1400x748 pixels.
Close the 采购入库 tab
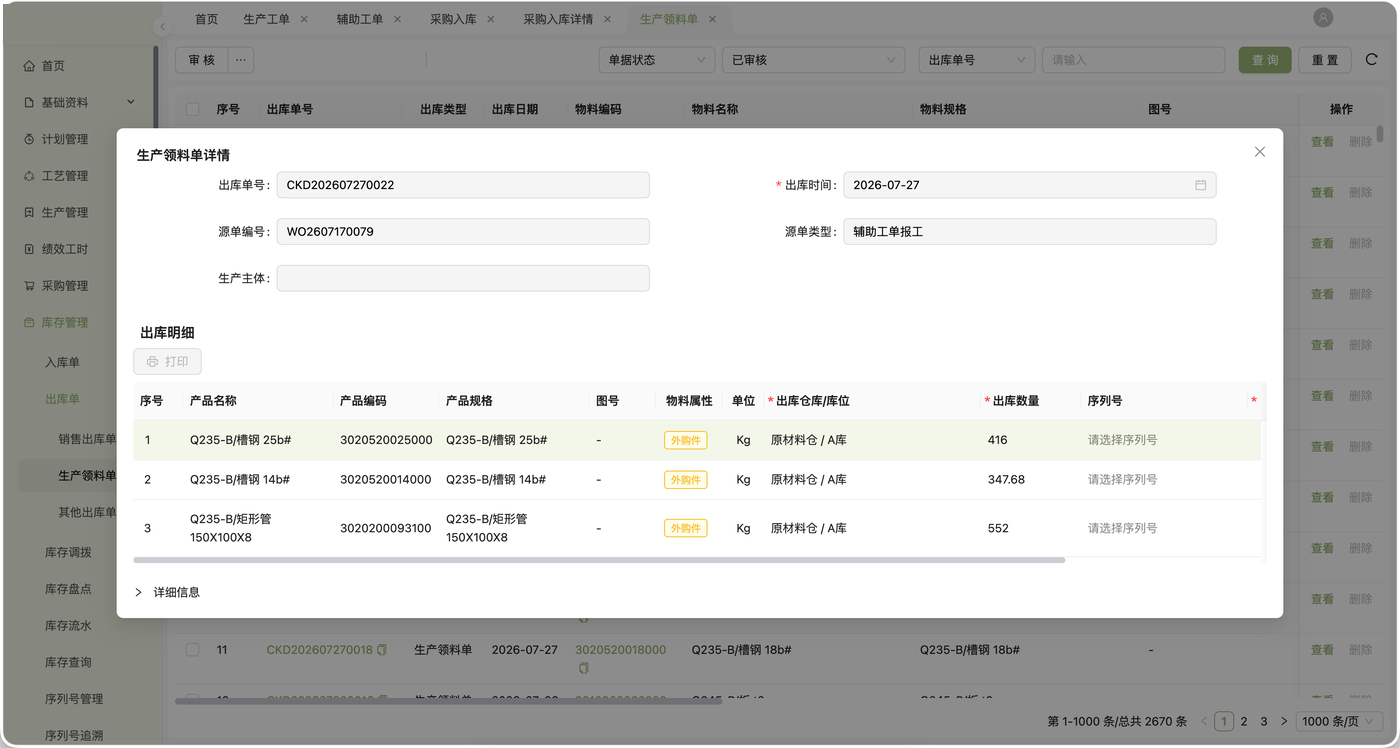491,19
